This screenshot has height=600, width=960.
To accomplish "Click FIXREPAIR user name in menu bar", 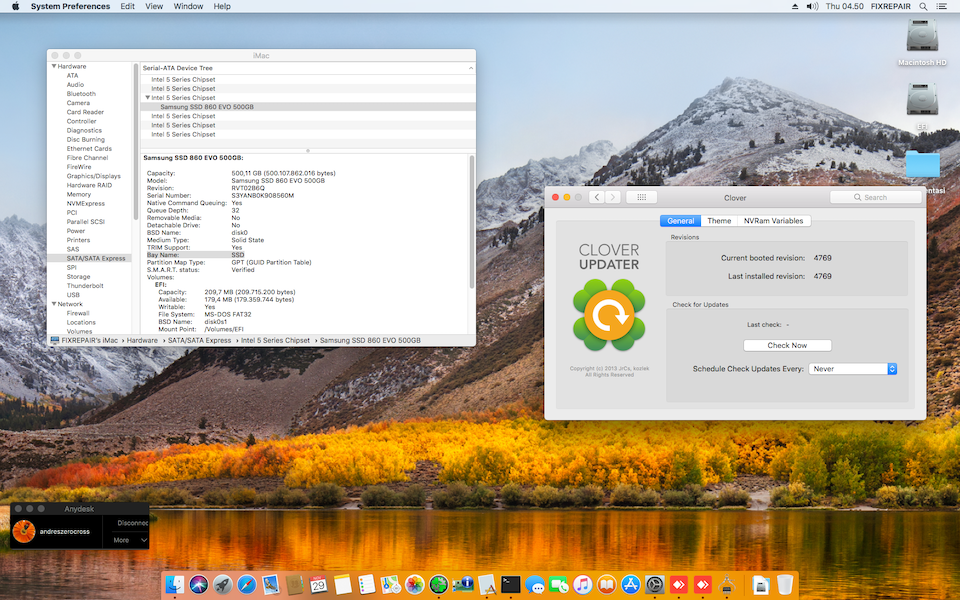I will (891, 6).
